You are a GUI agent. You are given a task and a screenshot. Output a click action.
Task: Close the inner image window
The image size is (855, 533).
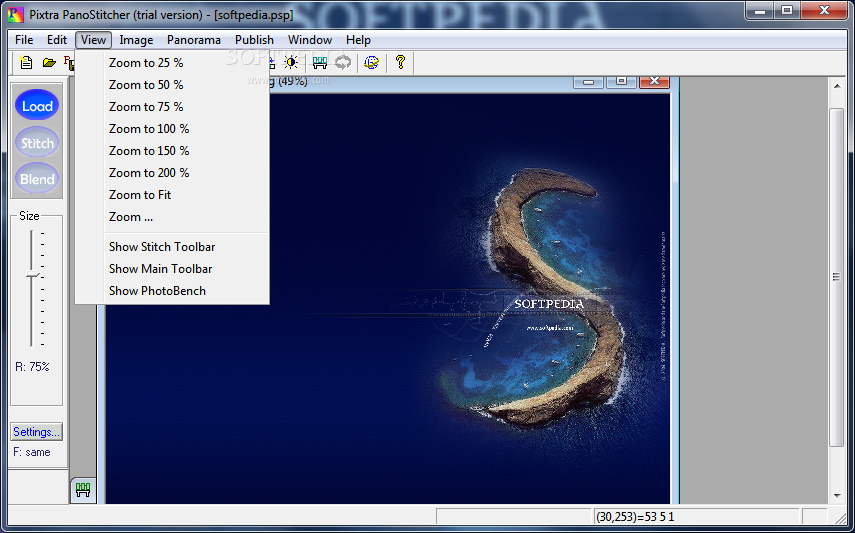654,82
